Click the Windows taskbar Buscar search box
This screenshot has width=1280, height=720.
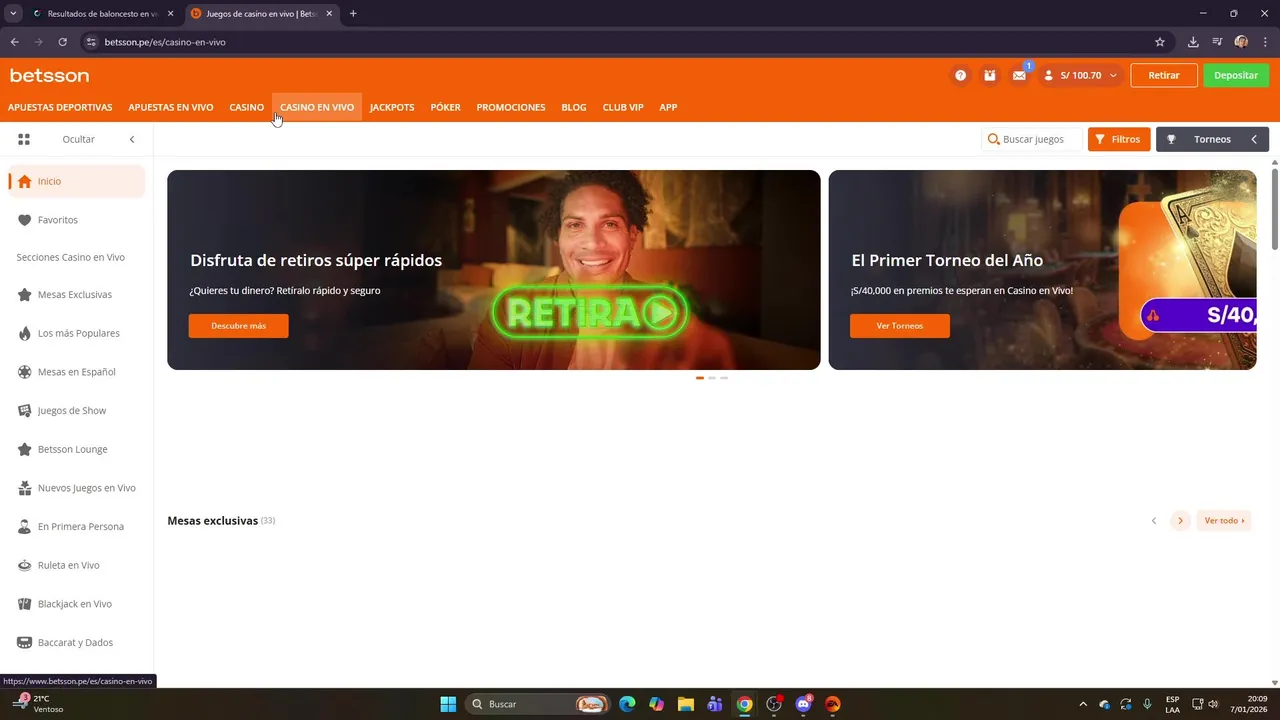[x=539, y=704]
